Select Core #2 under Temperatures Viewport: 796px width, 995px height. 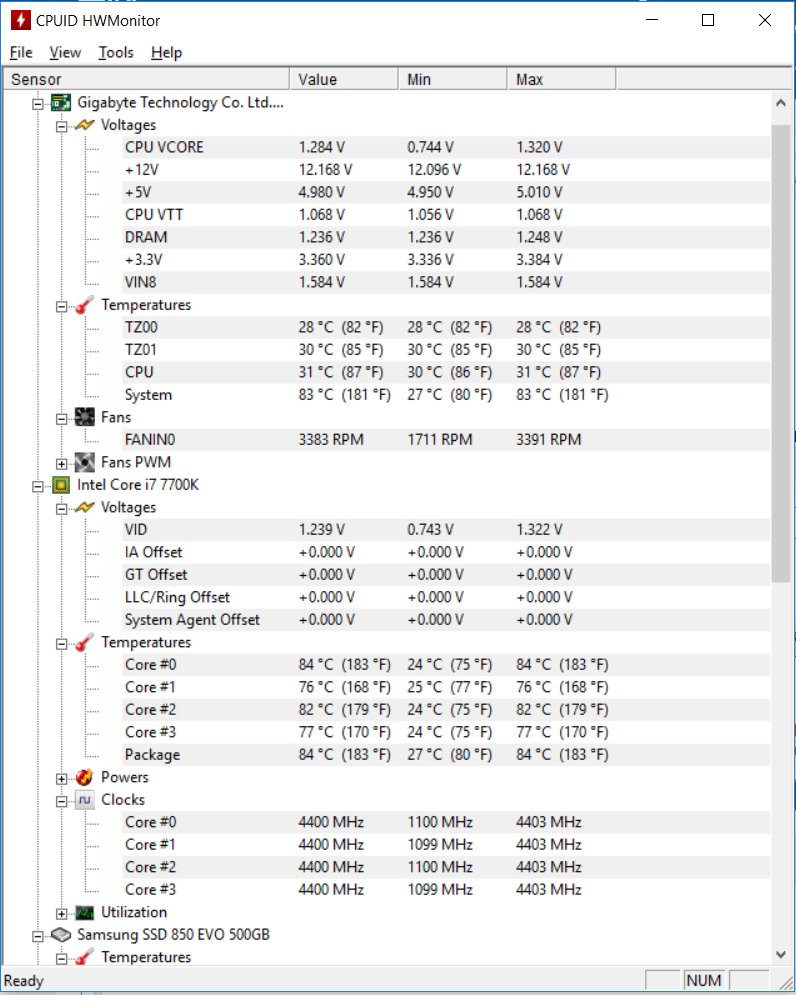(446, 709)
